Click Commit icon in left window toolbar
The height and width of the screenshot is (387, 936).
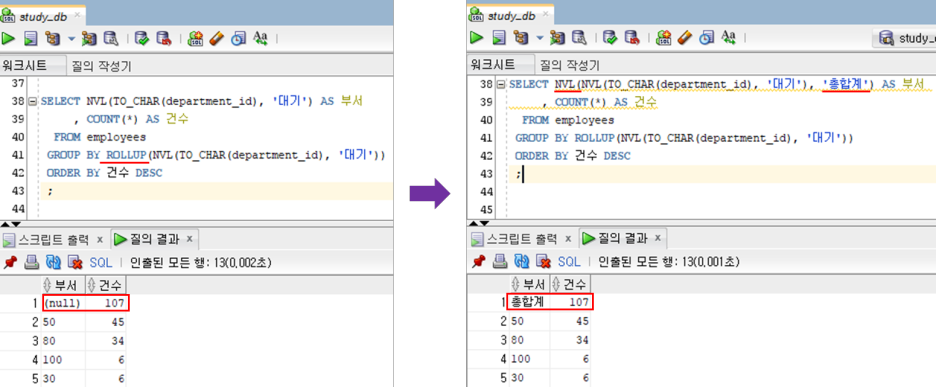(x=141, y=39)
